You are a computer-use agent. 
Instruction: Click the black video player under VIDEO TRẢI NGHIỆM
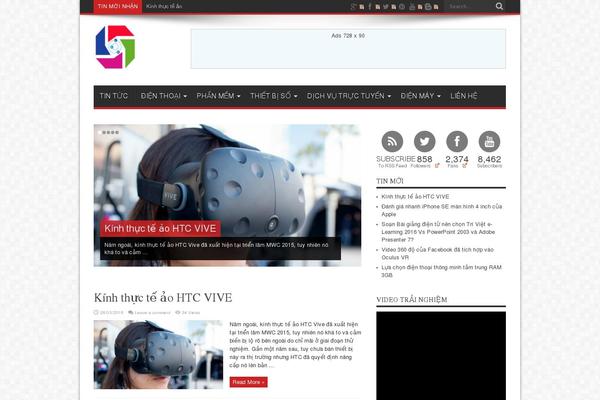click(441, 356)
